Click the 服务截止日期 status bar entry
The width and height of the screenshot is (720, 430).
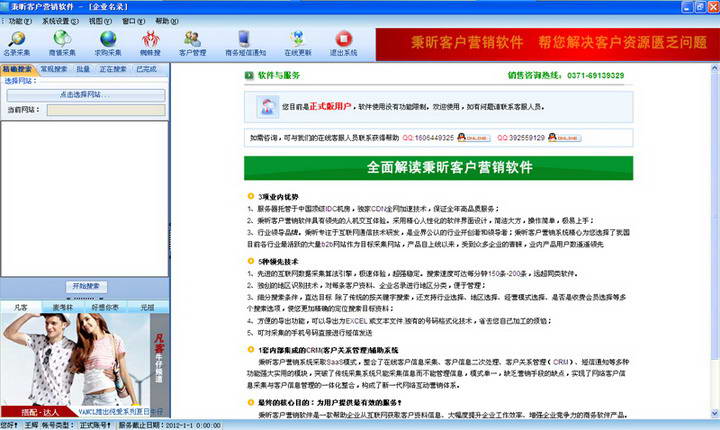pos(169,425)
